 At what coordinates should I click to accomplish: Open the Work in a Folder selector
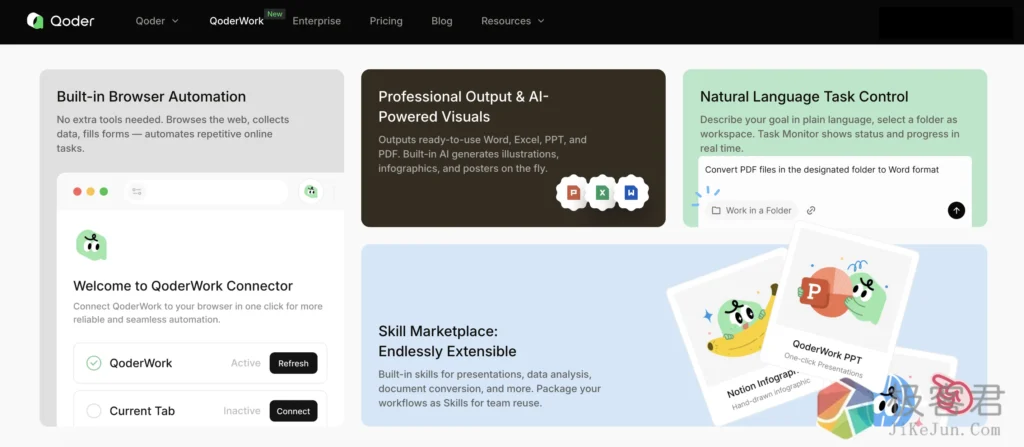(x=751, y=210)
